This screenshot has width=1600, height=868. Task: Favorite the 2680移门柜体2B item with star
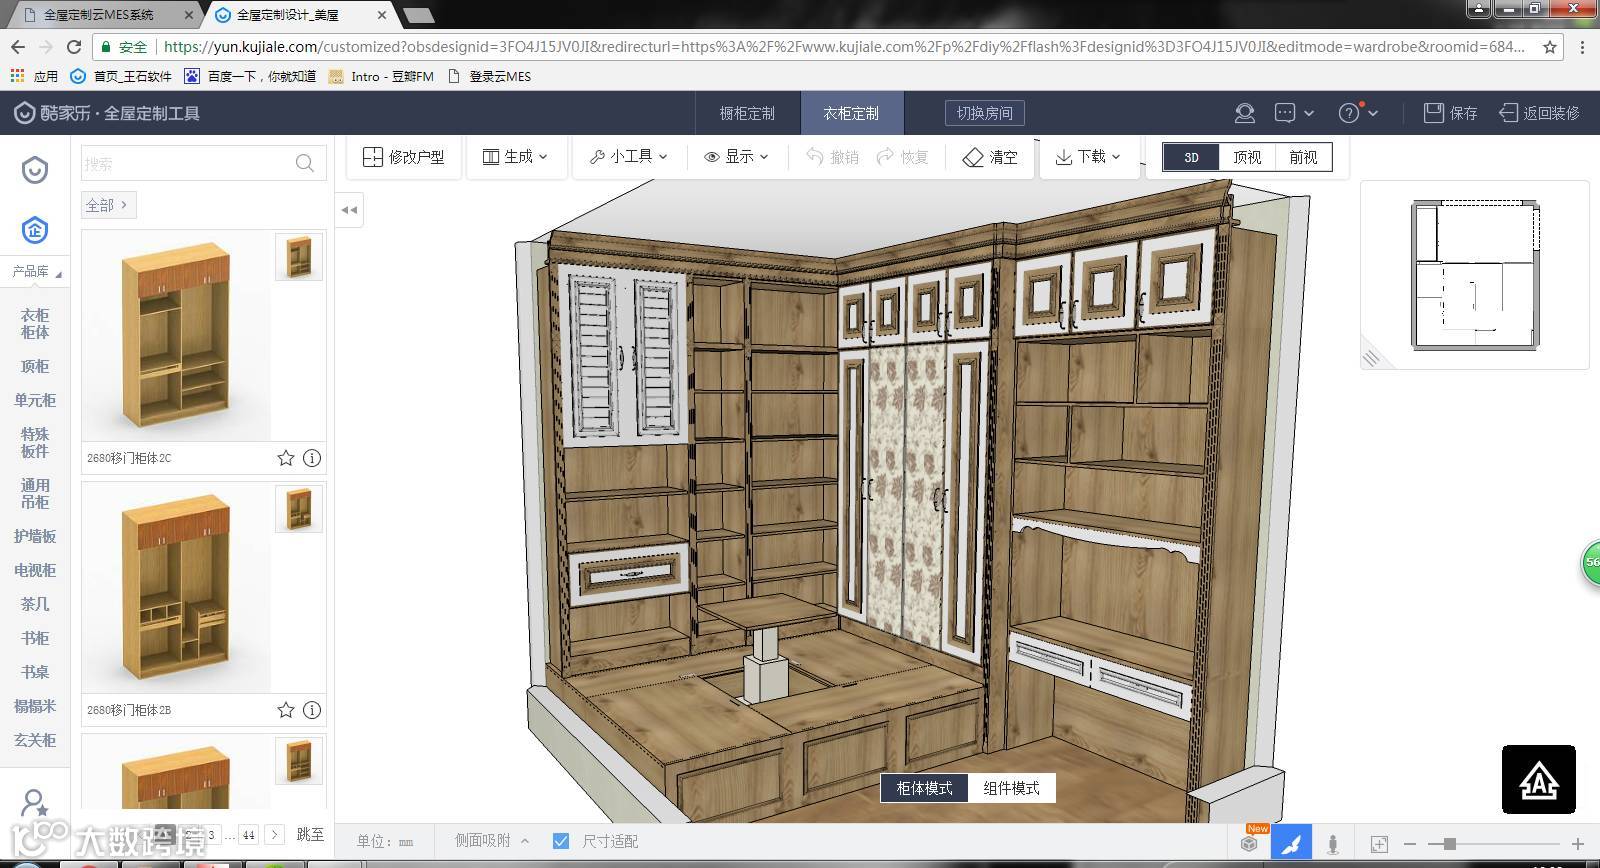click(286, 710)
